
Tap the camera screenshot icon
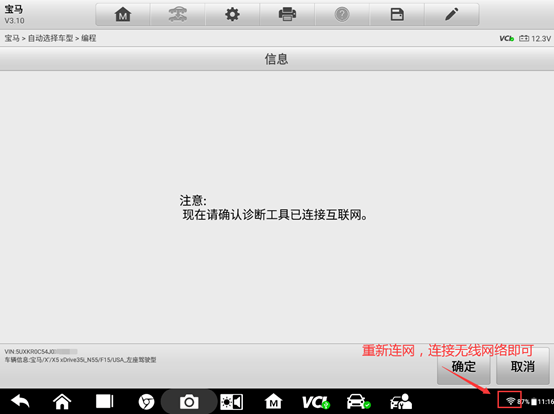189,402
